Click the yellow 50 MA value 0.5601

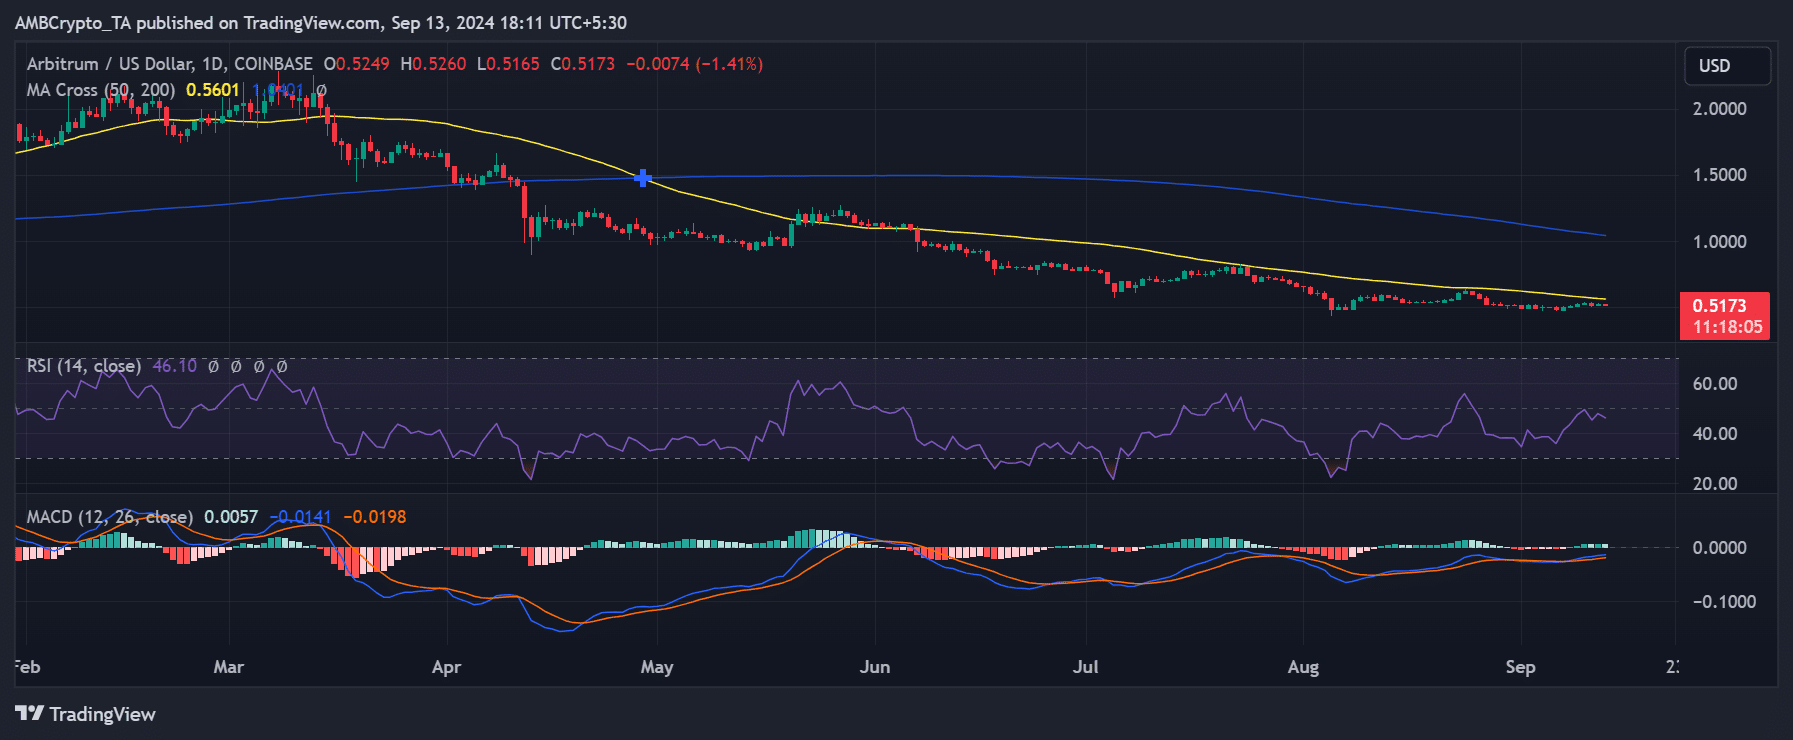(x=212, y=90)
